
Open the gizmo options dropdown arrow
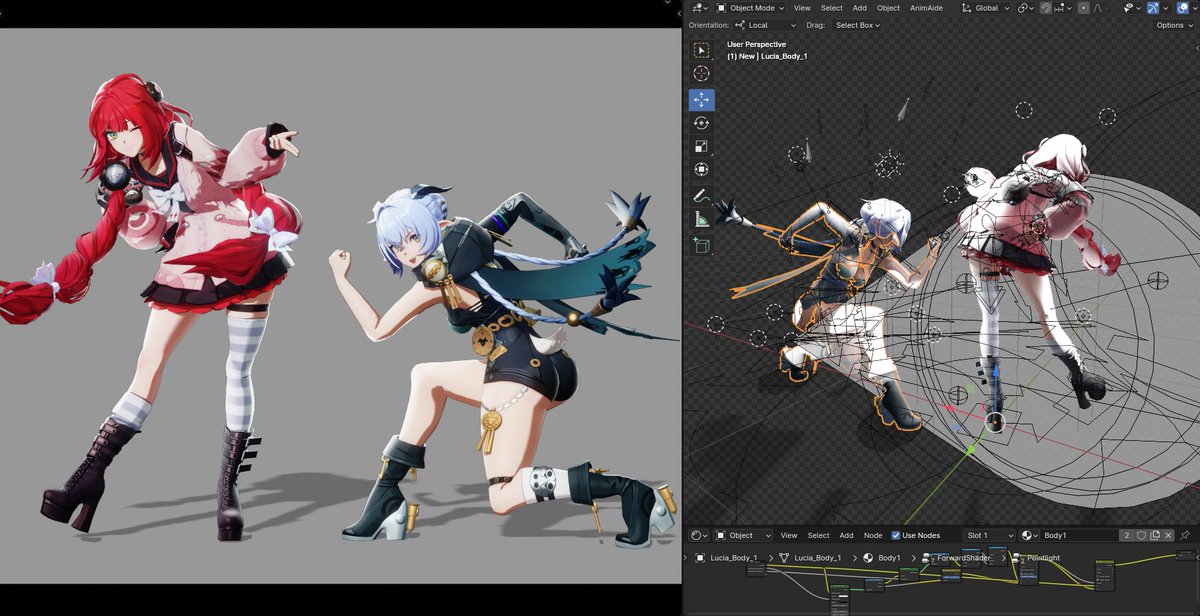(1166, 8)
